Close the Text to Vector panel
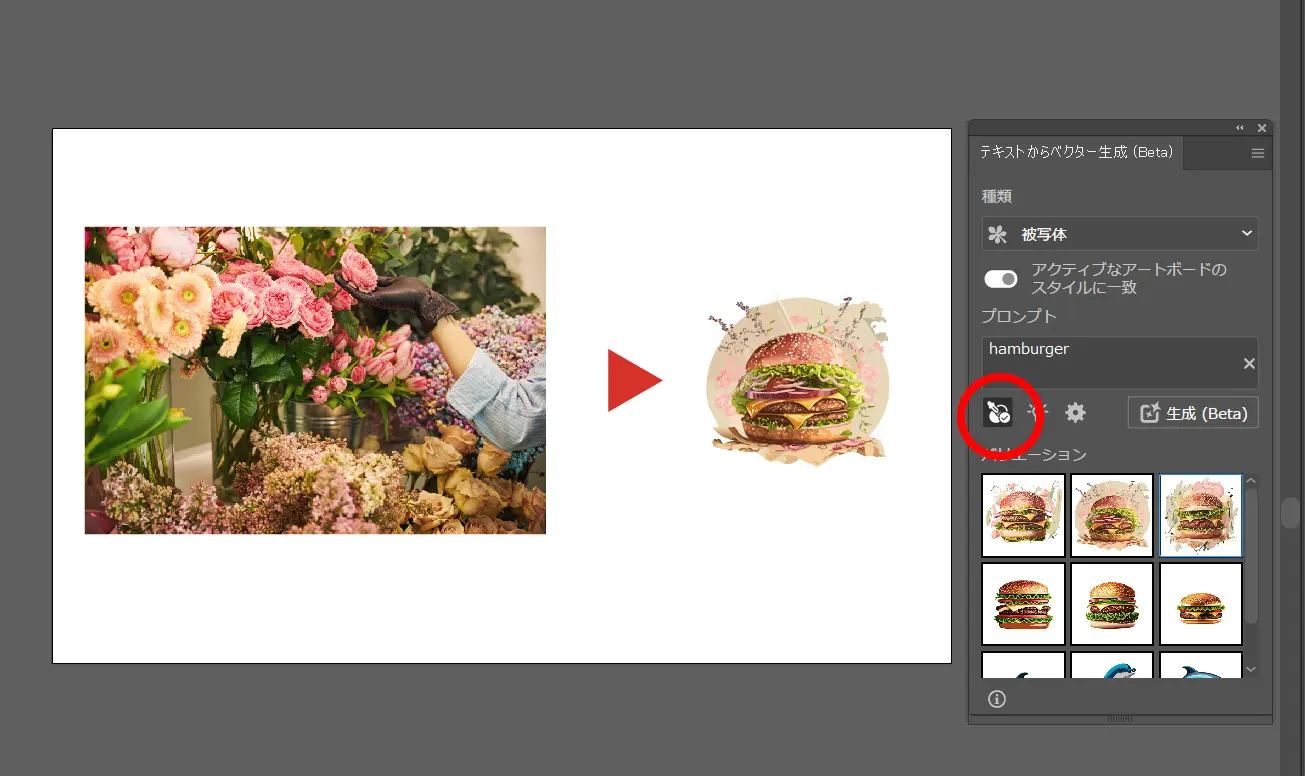Screen dimensions: 1305x777 [1261, 128]
